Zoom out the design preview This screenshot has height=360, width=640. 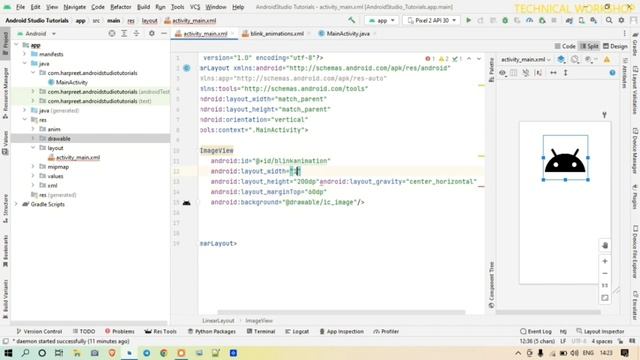(605, 273)
